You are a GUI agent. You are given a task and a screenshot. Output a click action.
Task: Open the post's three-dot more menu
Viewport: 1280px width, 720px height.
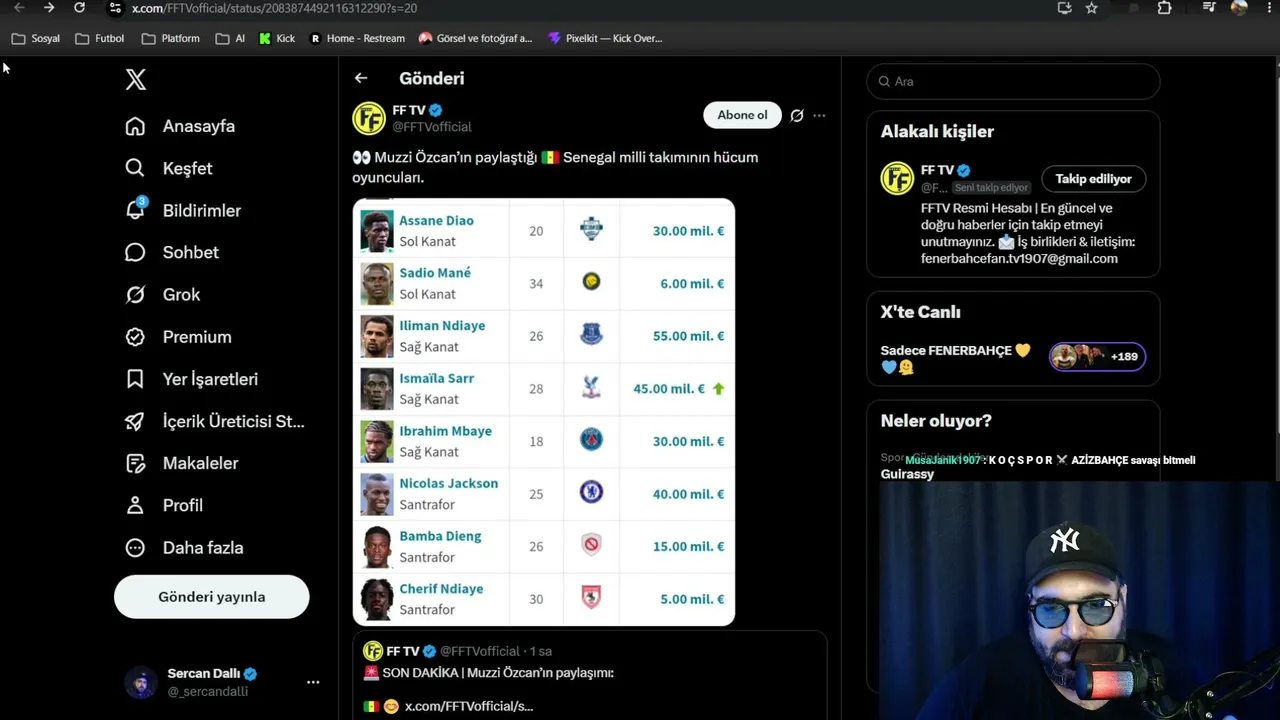coord(819,115)
